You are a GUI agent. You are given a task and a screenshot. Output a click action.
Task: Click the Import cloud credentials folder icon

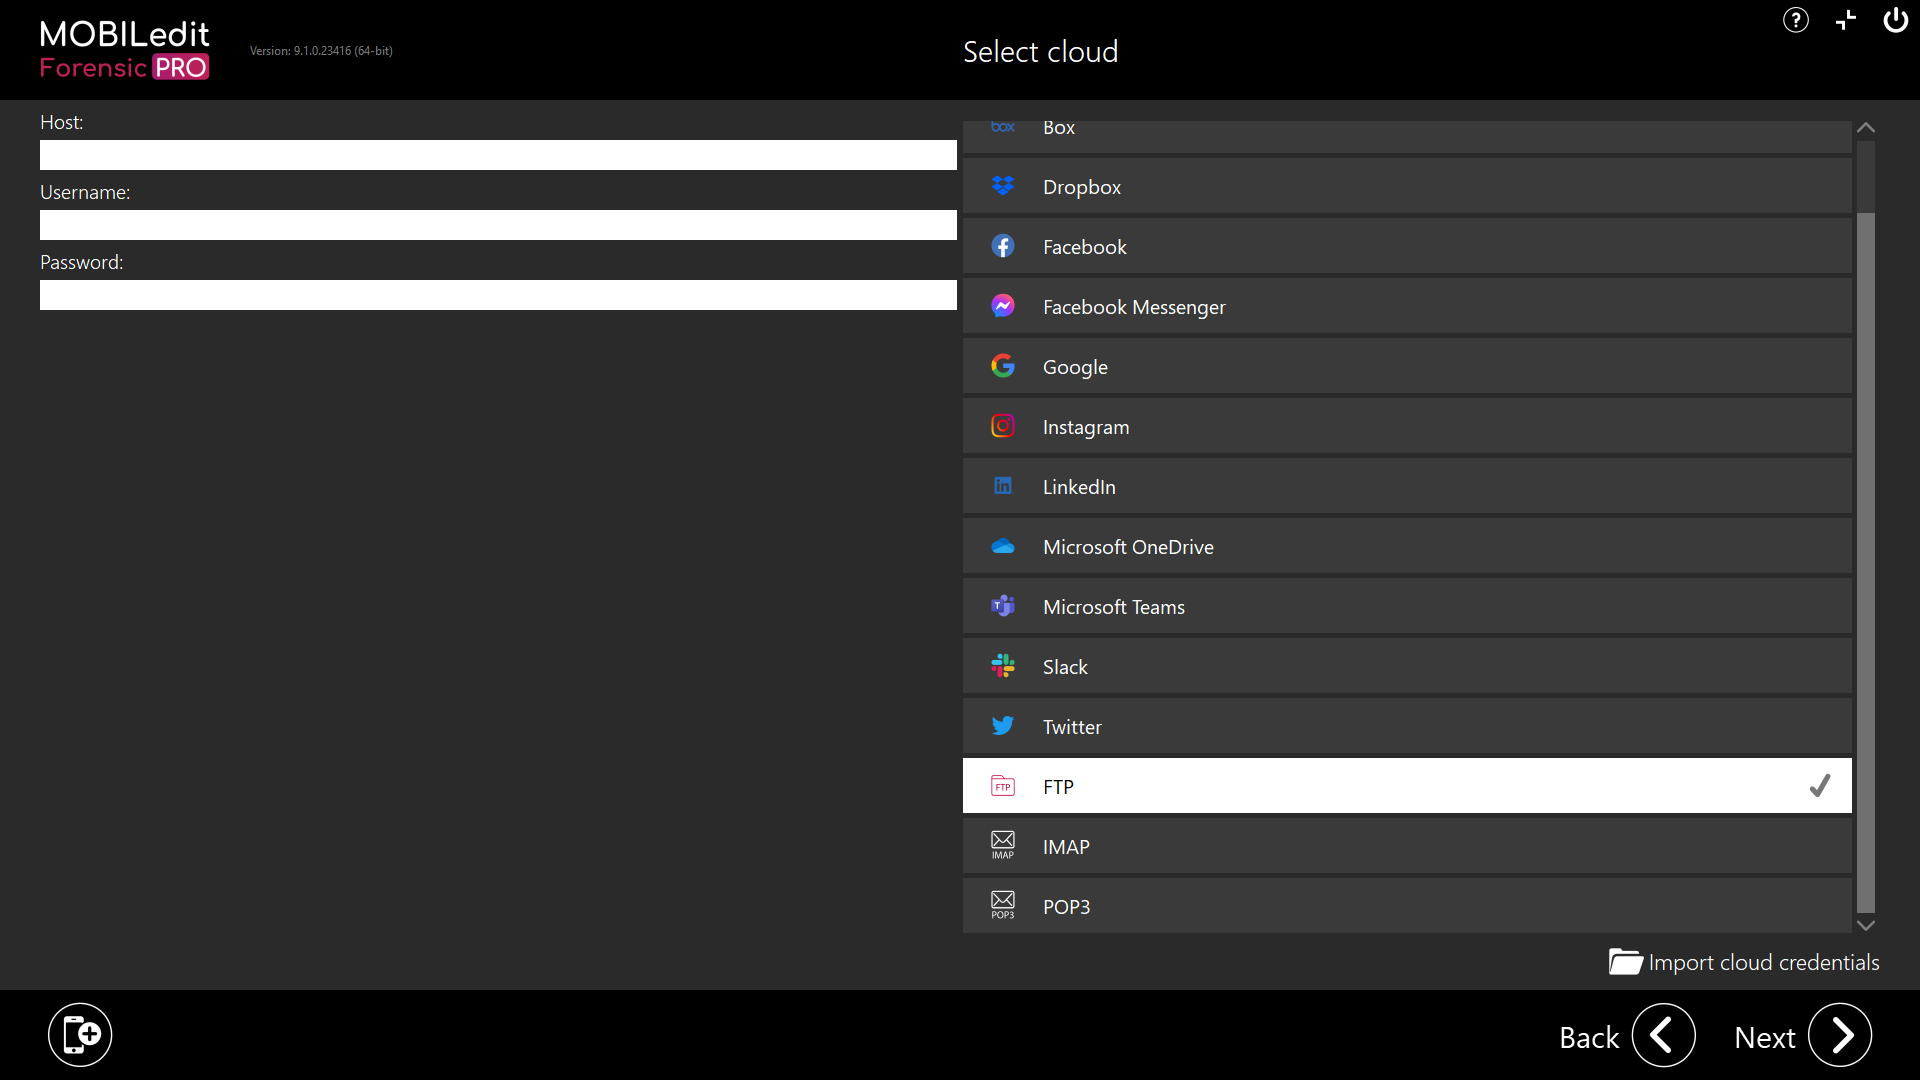pos(1625,962)
